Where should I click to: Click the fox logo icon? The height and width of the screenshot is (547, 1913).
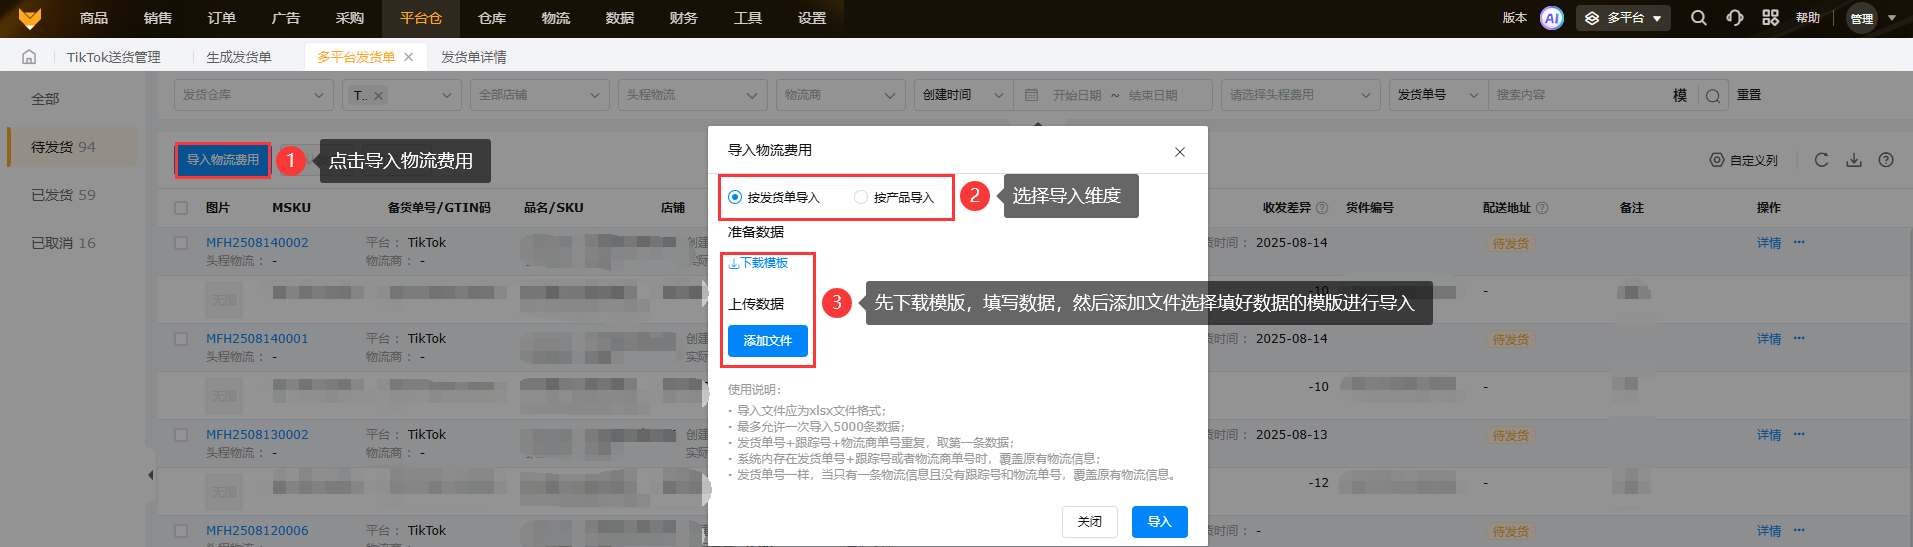pos(30,18)
